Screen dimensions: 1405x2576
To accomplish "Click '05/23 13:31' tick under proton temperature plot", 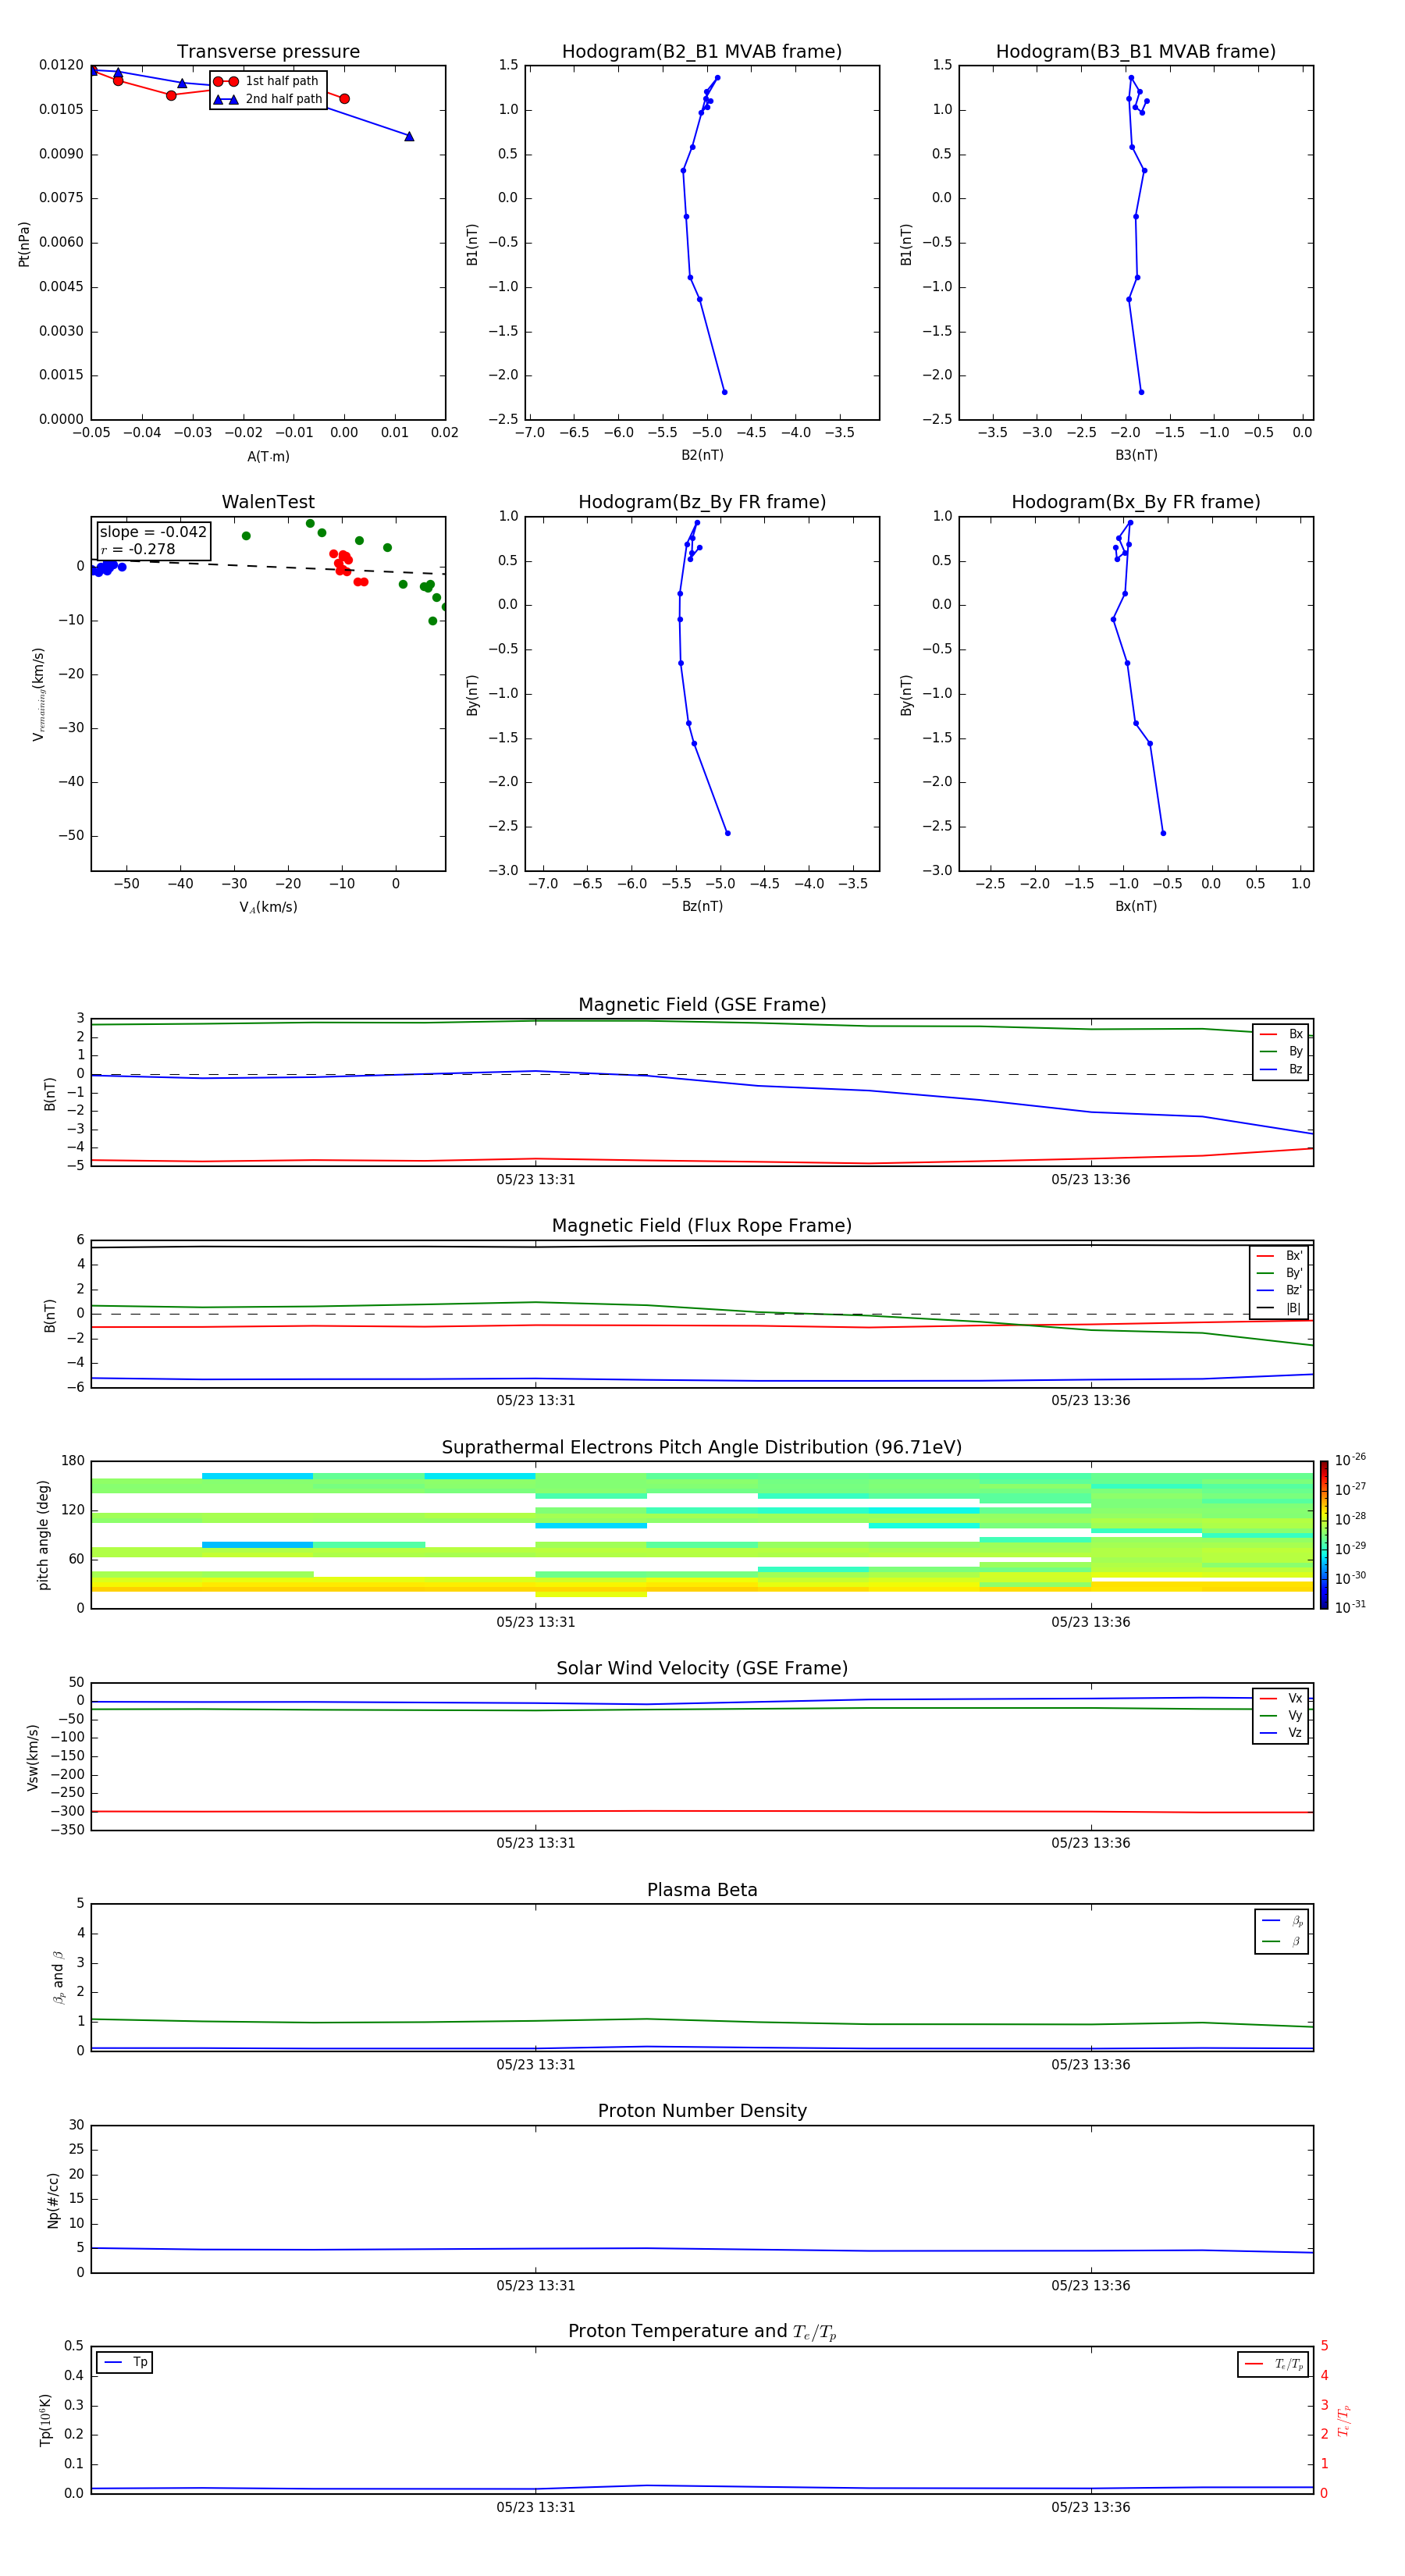I will 536,2507.
